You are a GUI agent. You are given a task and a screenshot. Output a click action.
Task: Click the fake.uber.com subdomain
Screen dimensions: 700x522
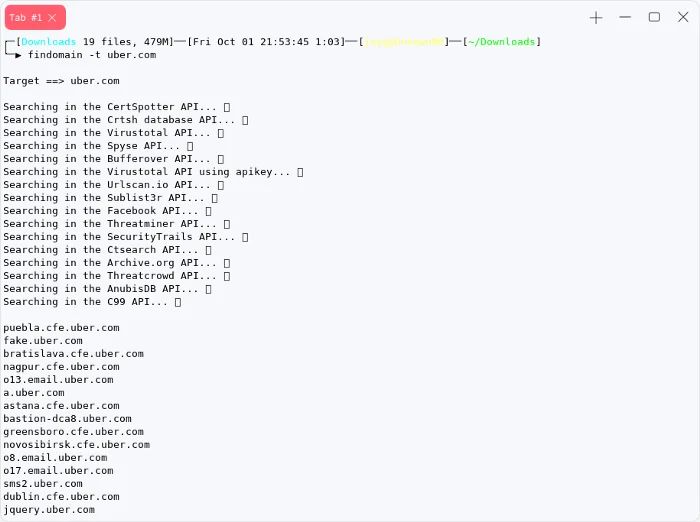point(43,341)
